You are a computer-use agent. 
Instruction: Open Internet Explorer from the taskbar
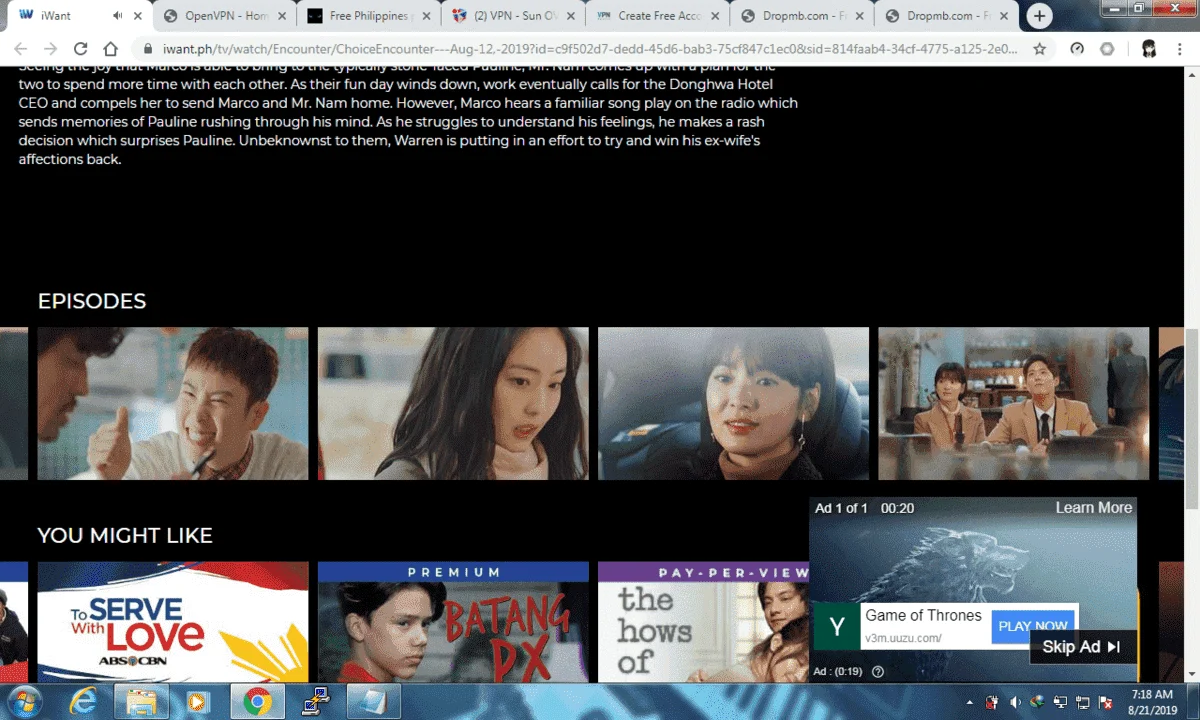(x=82, y=702)
